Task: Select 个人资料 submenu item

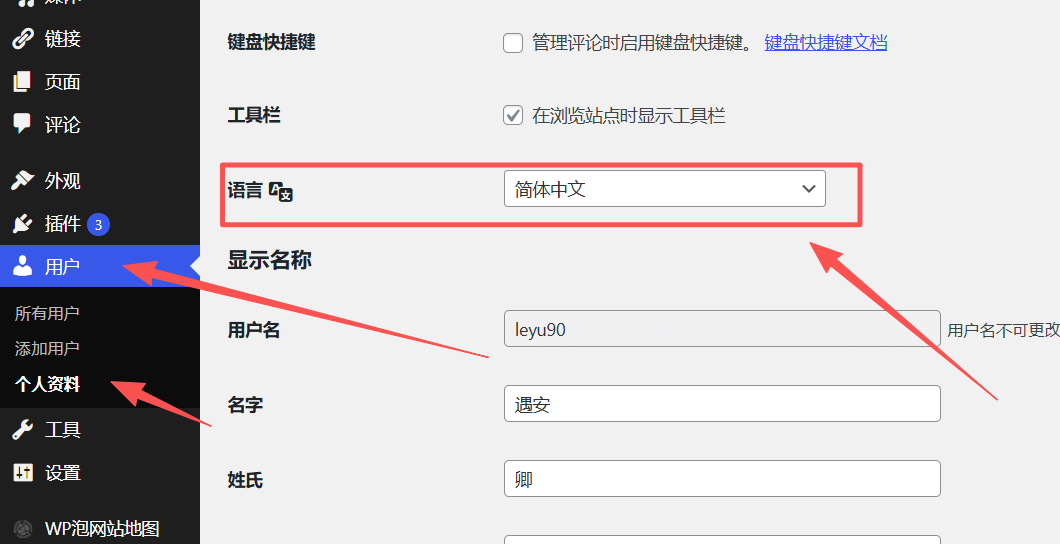Action: pyautogui.click(x=47, y=385)
